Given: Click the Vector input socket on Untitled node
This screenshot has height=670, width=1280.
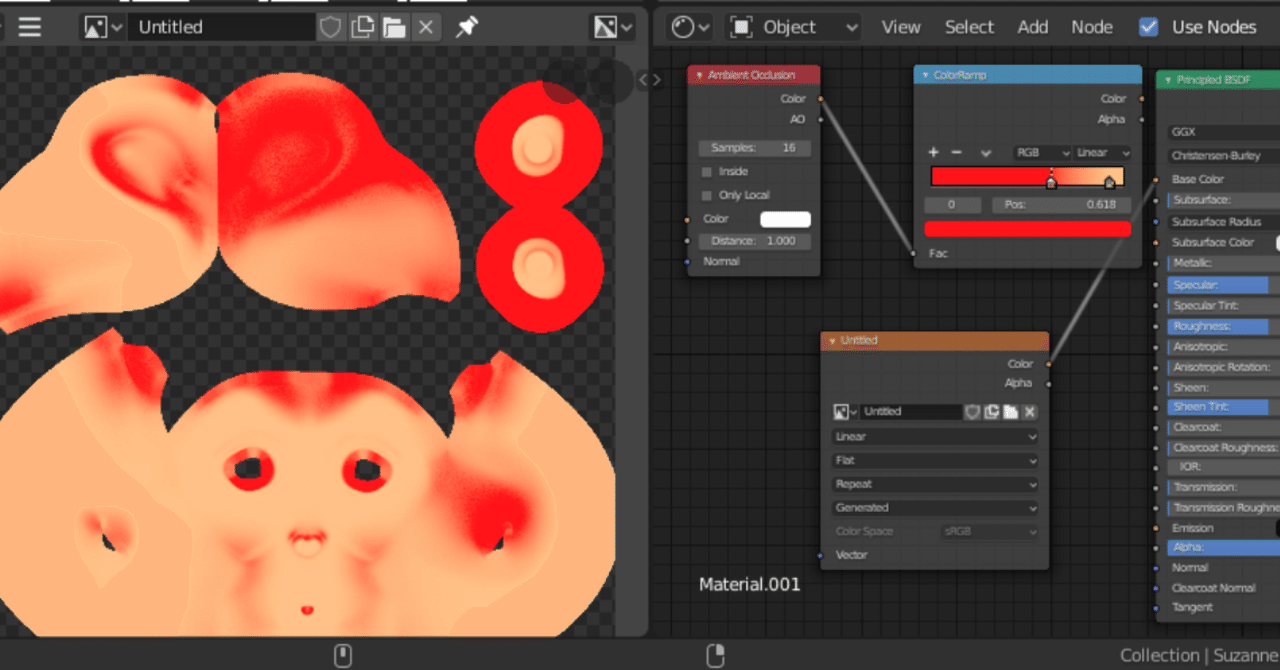Looking at the screenshot, I should pos(821,555).
